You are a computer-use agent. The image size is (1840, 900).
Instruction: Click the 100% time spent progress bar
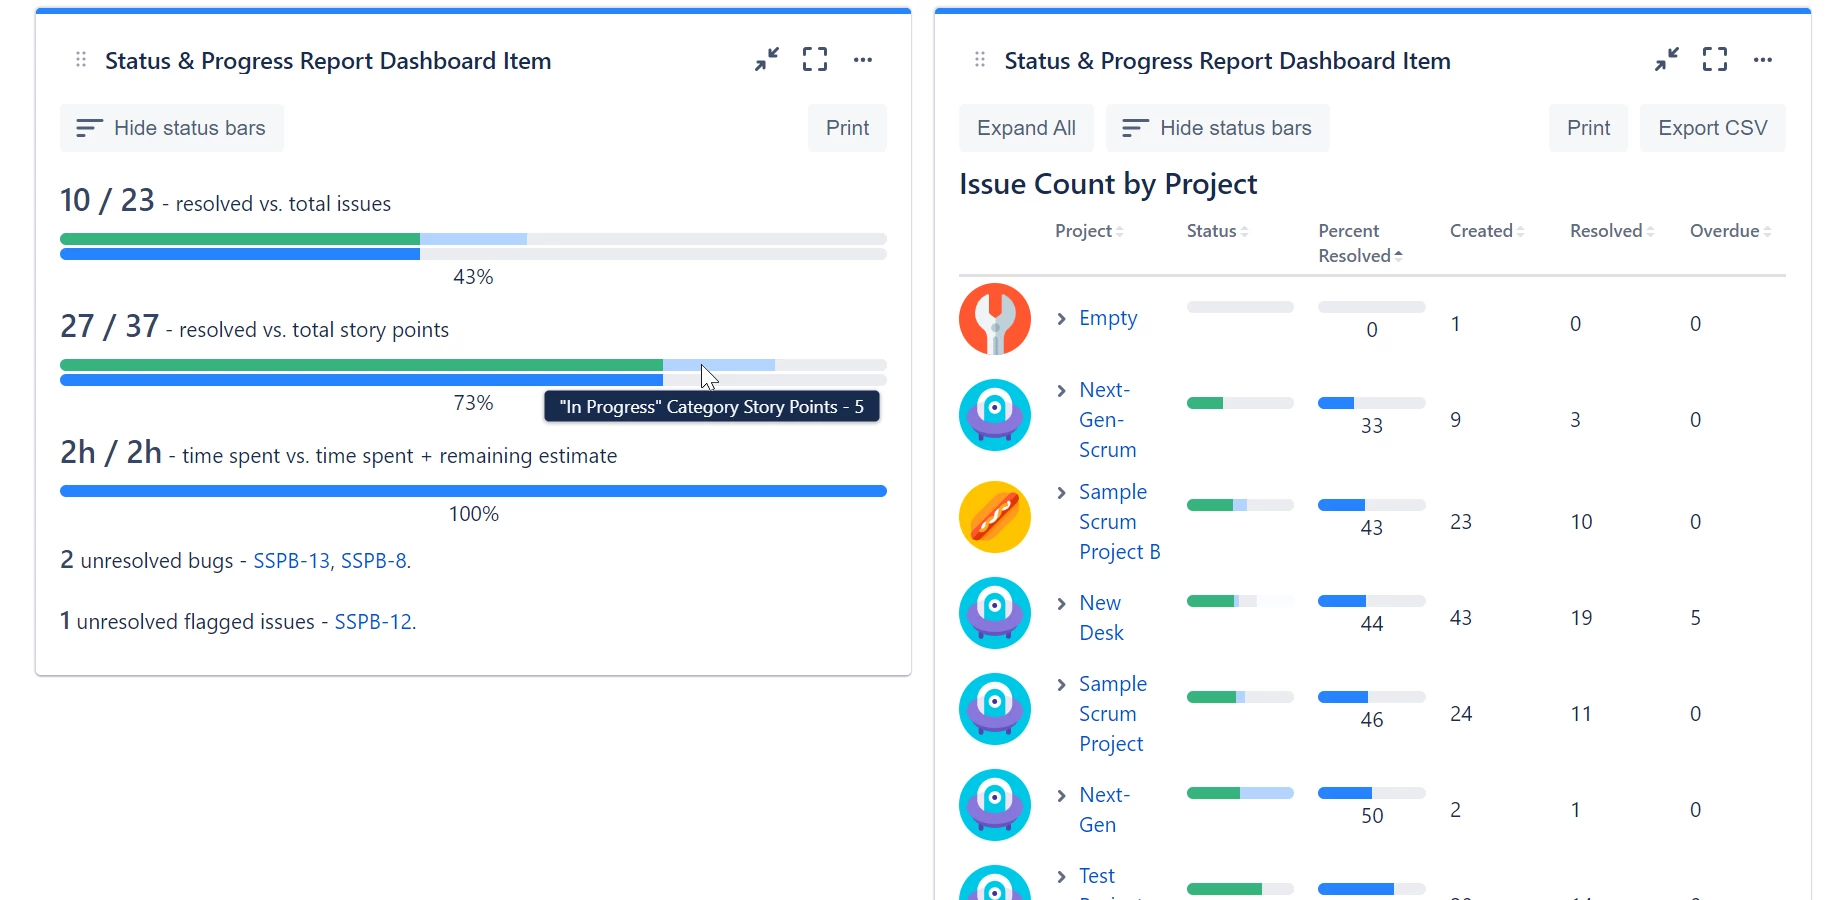coord(473,491)
